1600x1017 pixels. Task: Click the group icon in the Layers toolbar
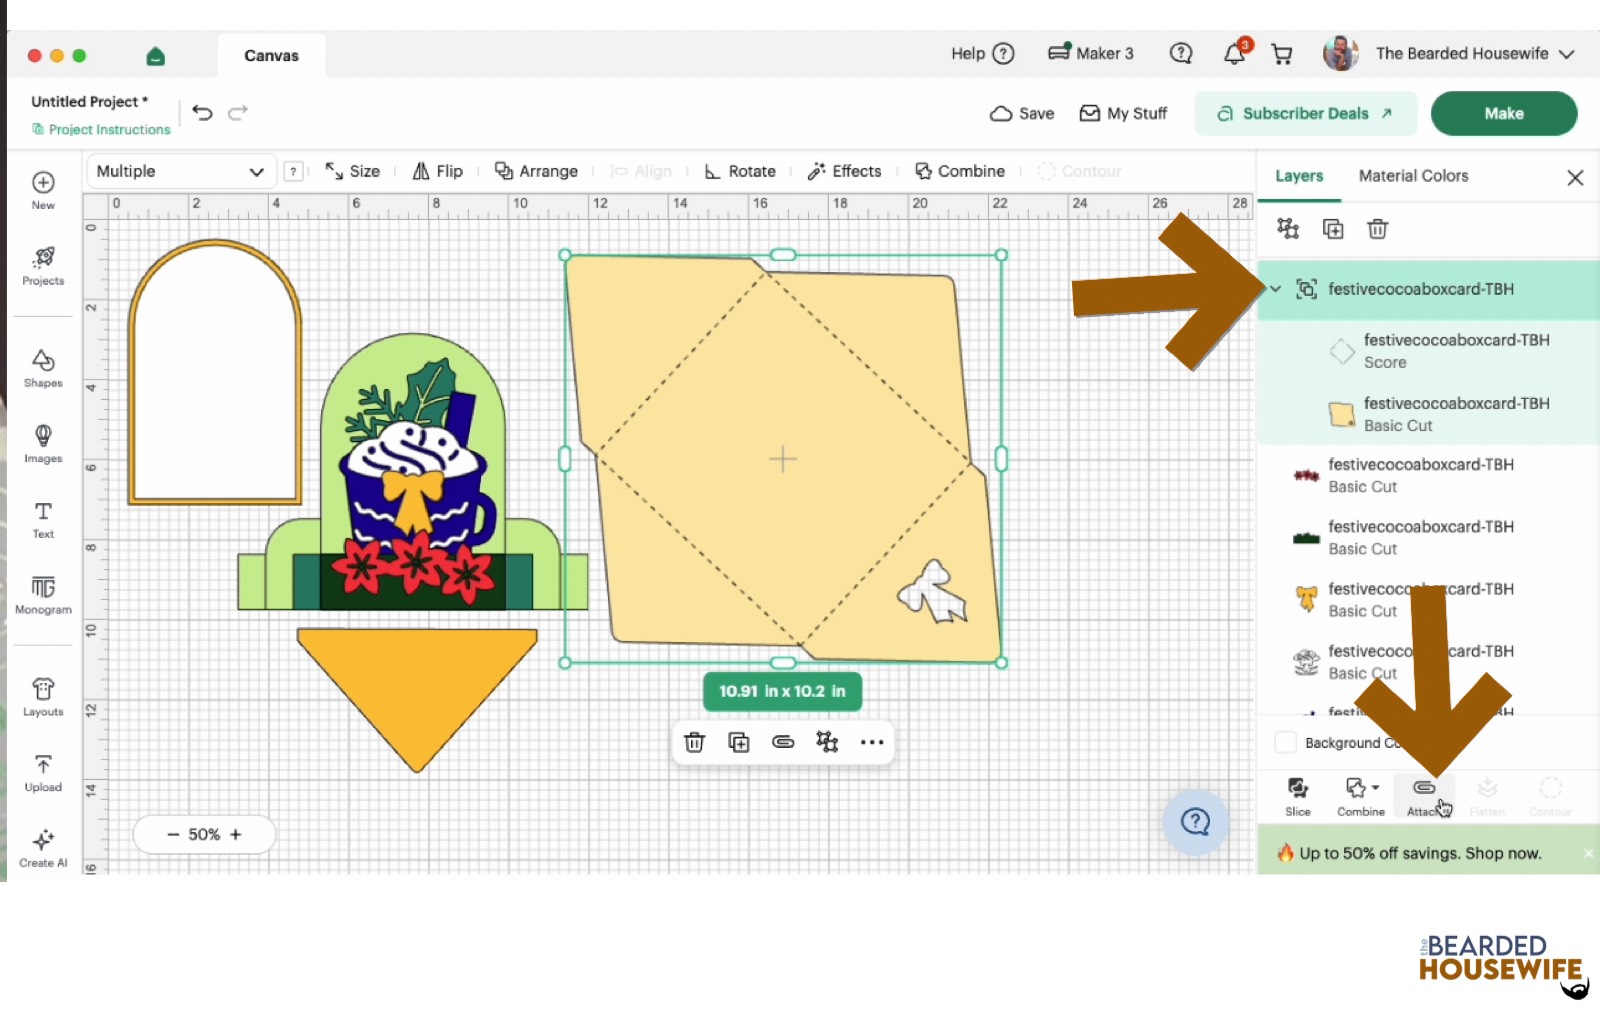(1288, 229)
